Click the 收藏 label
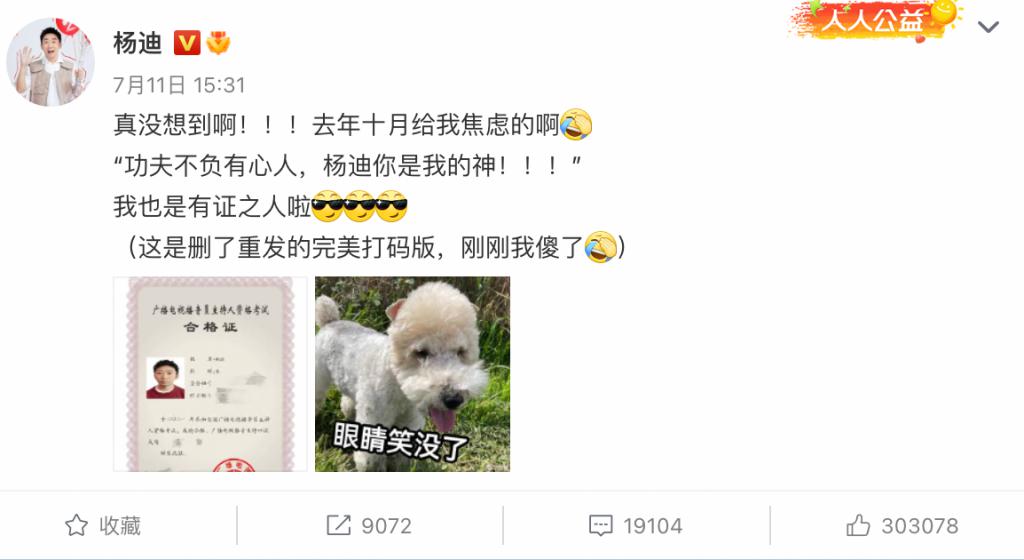The width and height of the screenshot is (1024, 560). 120,526
